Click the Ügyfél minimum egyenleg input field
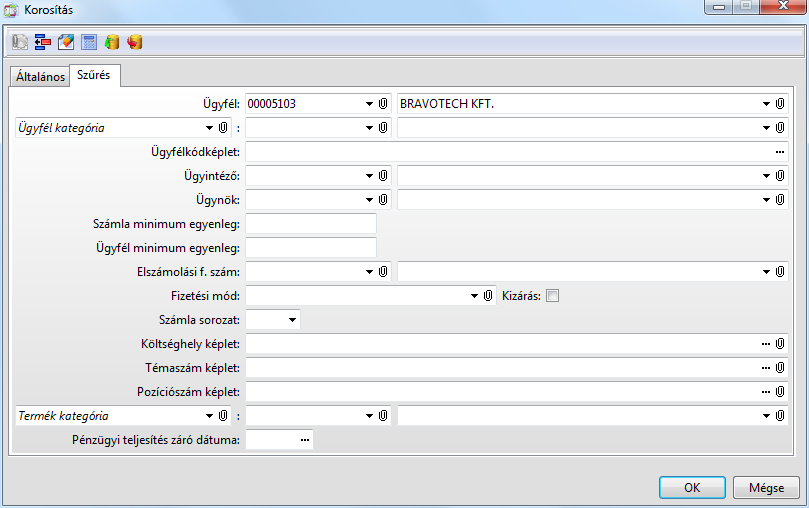The width and height of the screenshot is (809, 508). pyautogui.click(x=311, y=248)
